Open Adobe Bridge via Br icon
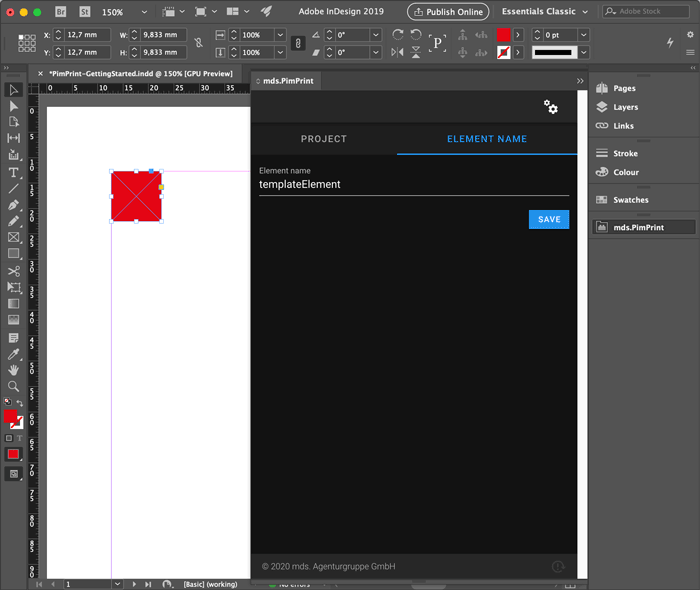The height and width of the screenshot is (590, 700). click(x=61, y=12)
